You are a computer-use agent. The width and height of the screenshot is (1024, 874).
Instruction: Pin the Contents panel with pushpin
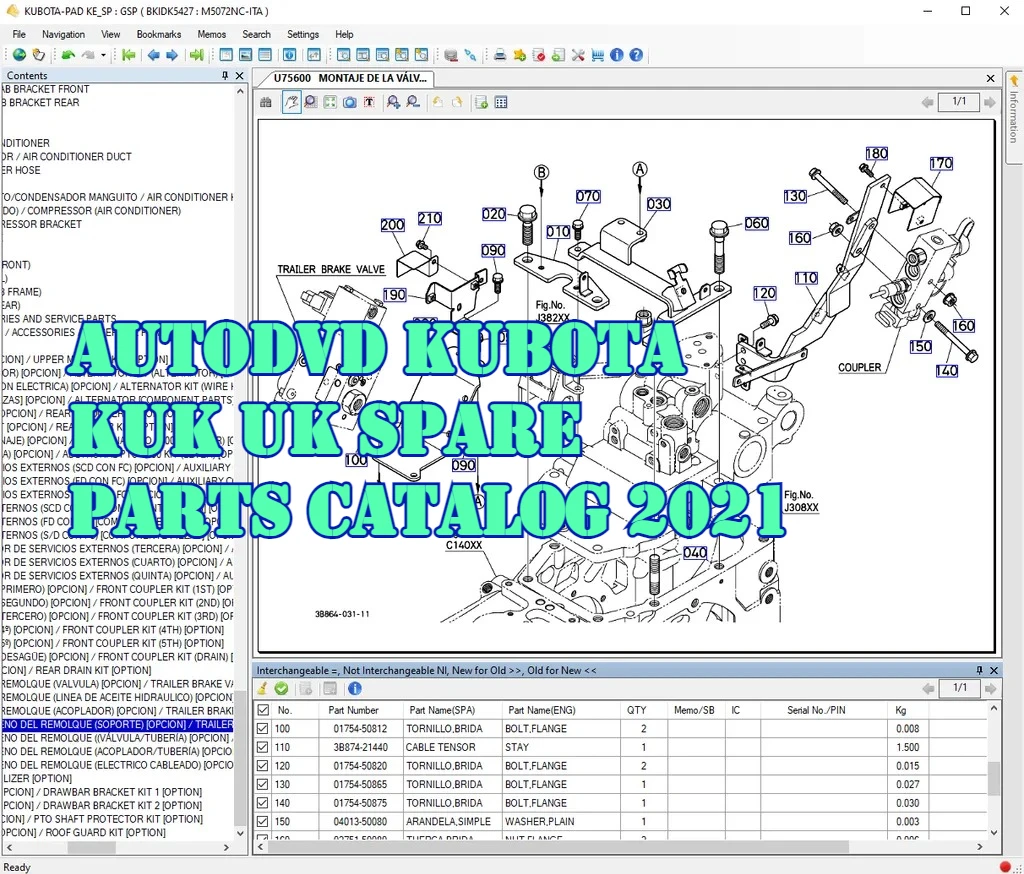point(225,76)
